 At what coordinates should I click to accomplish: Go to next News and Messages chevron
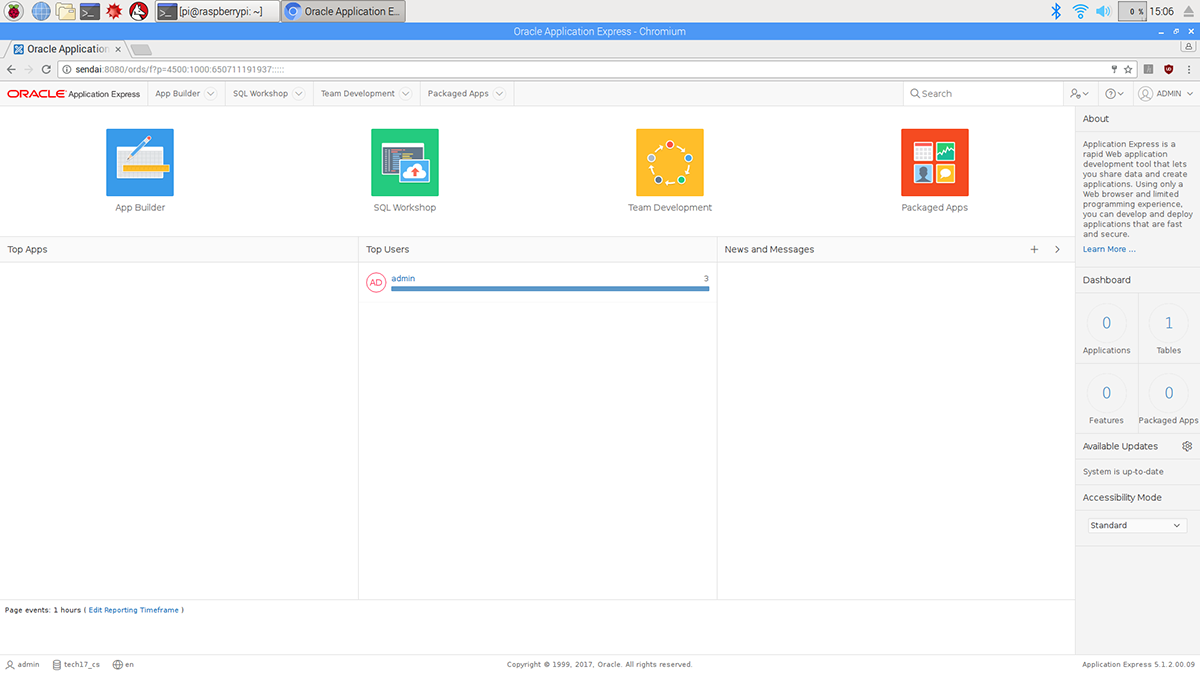tap(1057, 249)
